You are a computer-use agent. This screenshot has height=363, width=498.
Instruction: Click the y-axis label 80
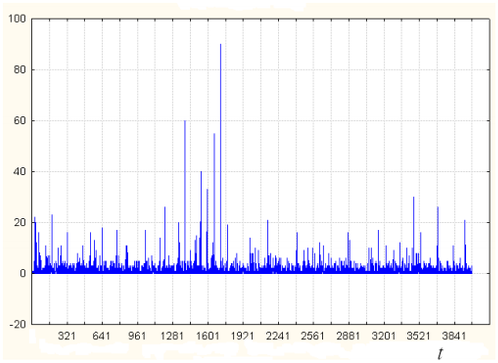point(20,70)
